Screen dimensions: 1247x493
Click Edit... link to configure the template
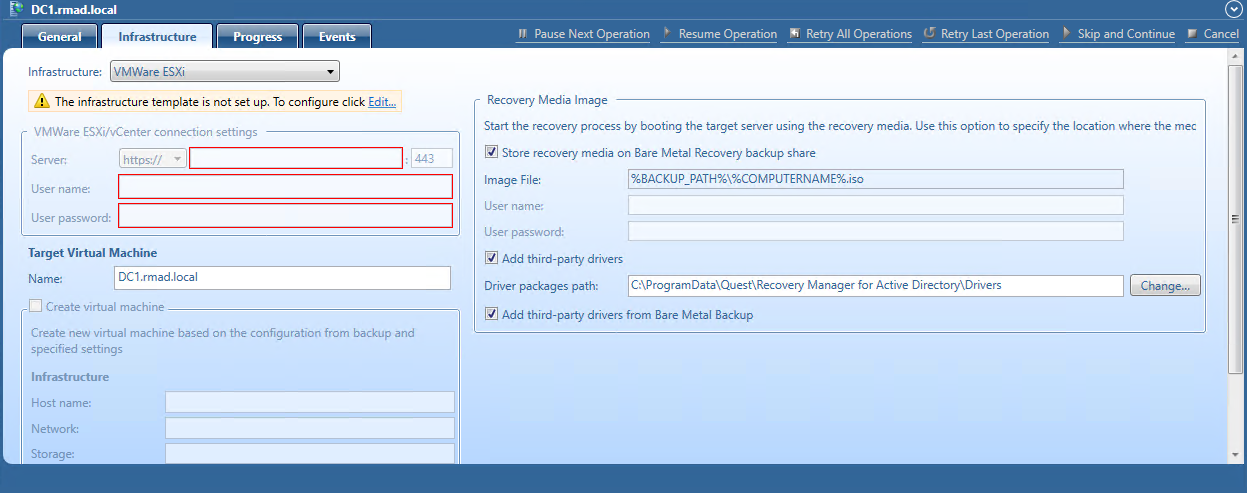(382, 102)
